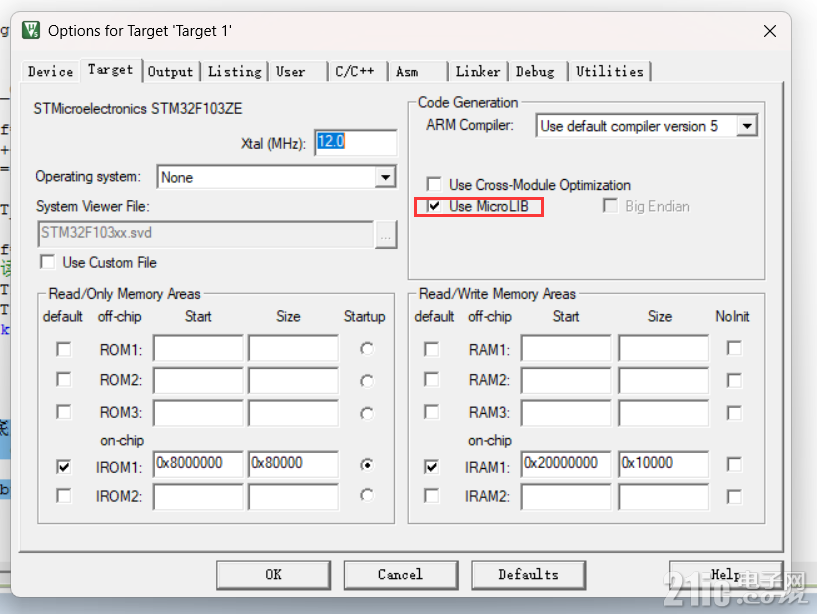Image resolution: width=817 pixels, height=614 pixels.
Task: Open the Linker tab
Action: click(x=478, y=71)
